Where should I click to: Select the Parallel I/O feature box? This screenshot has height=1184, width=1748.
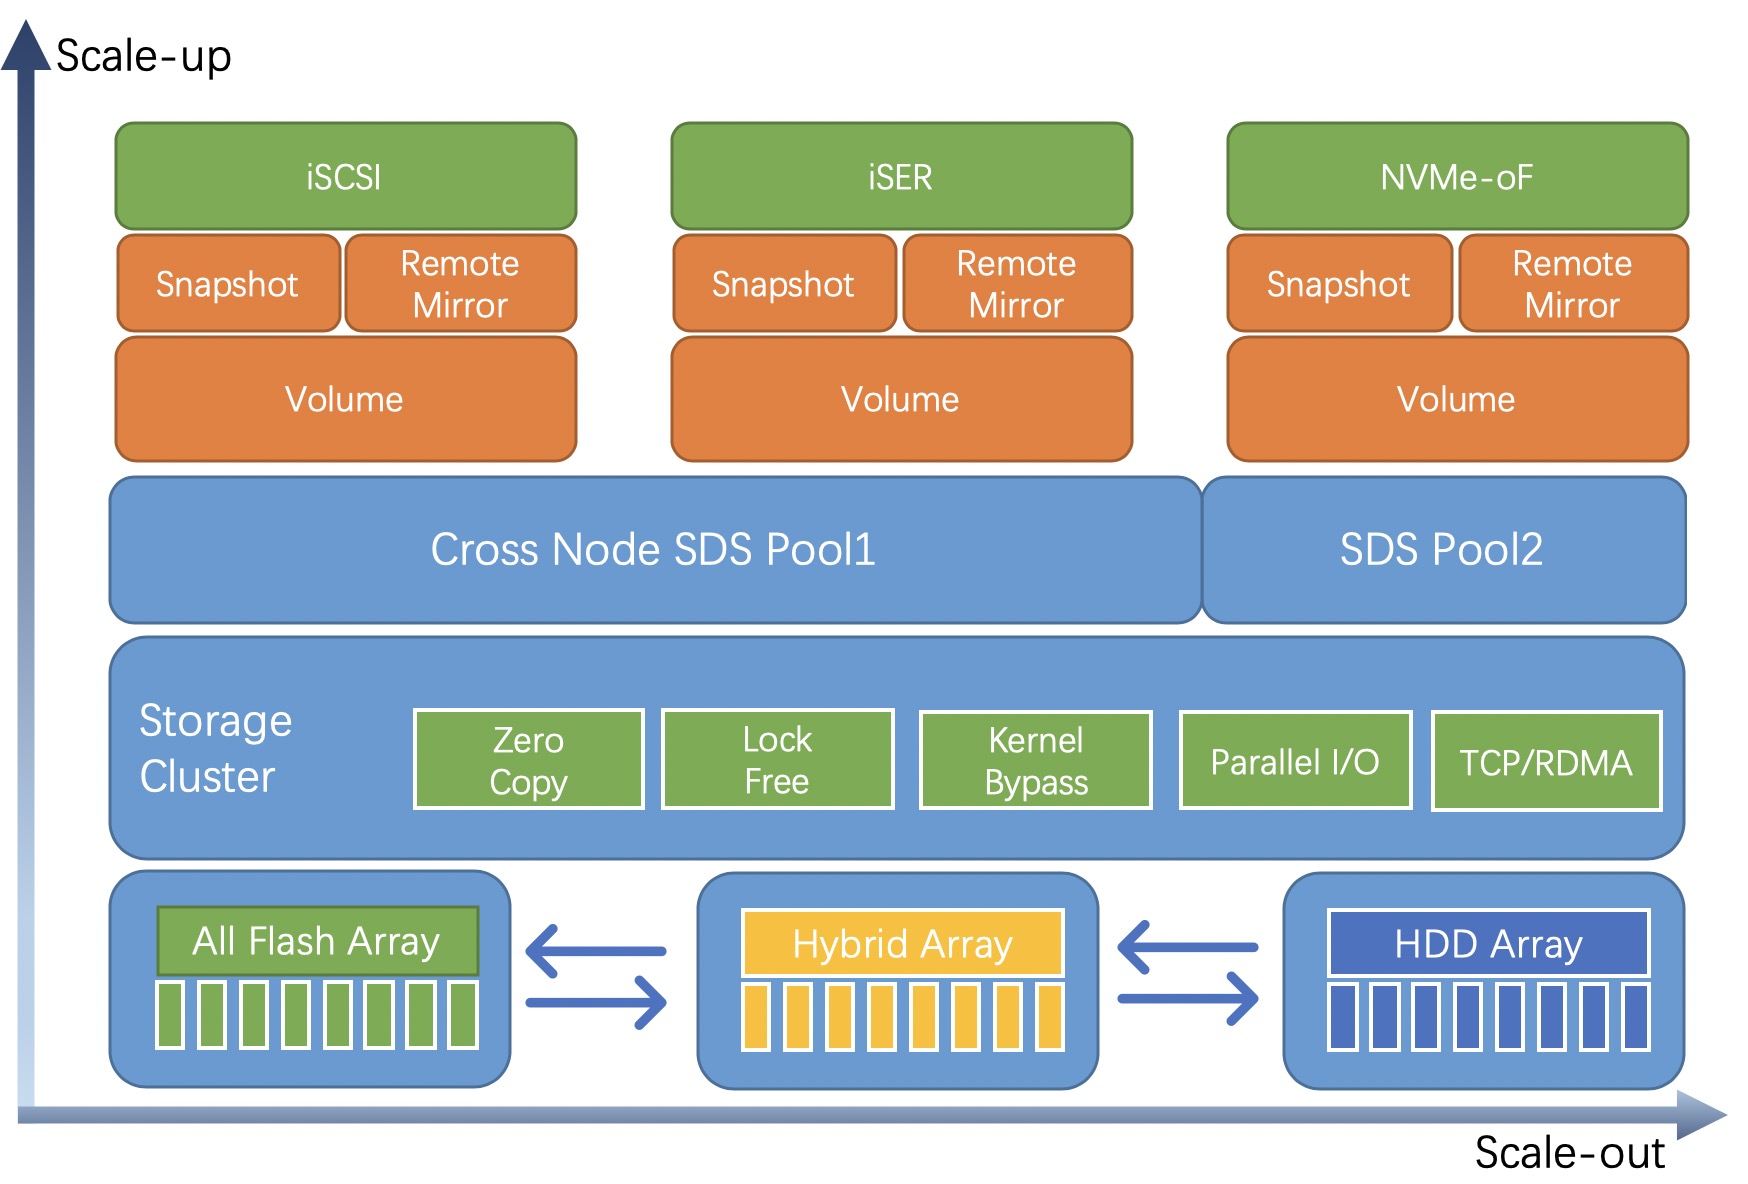[1296, 761]
